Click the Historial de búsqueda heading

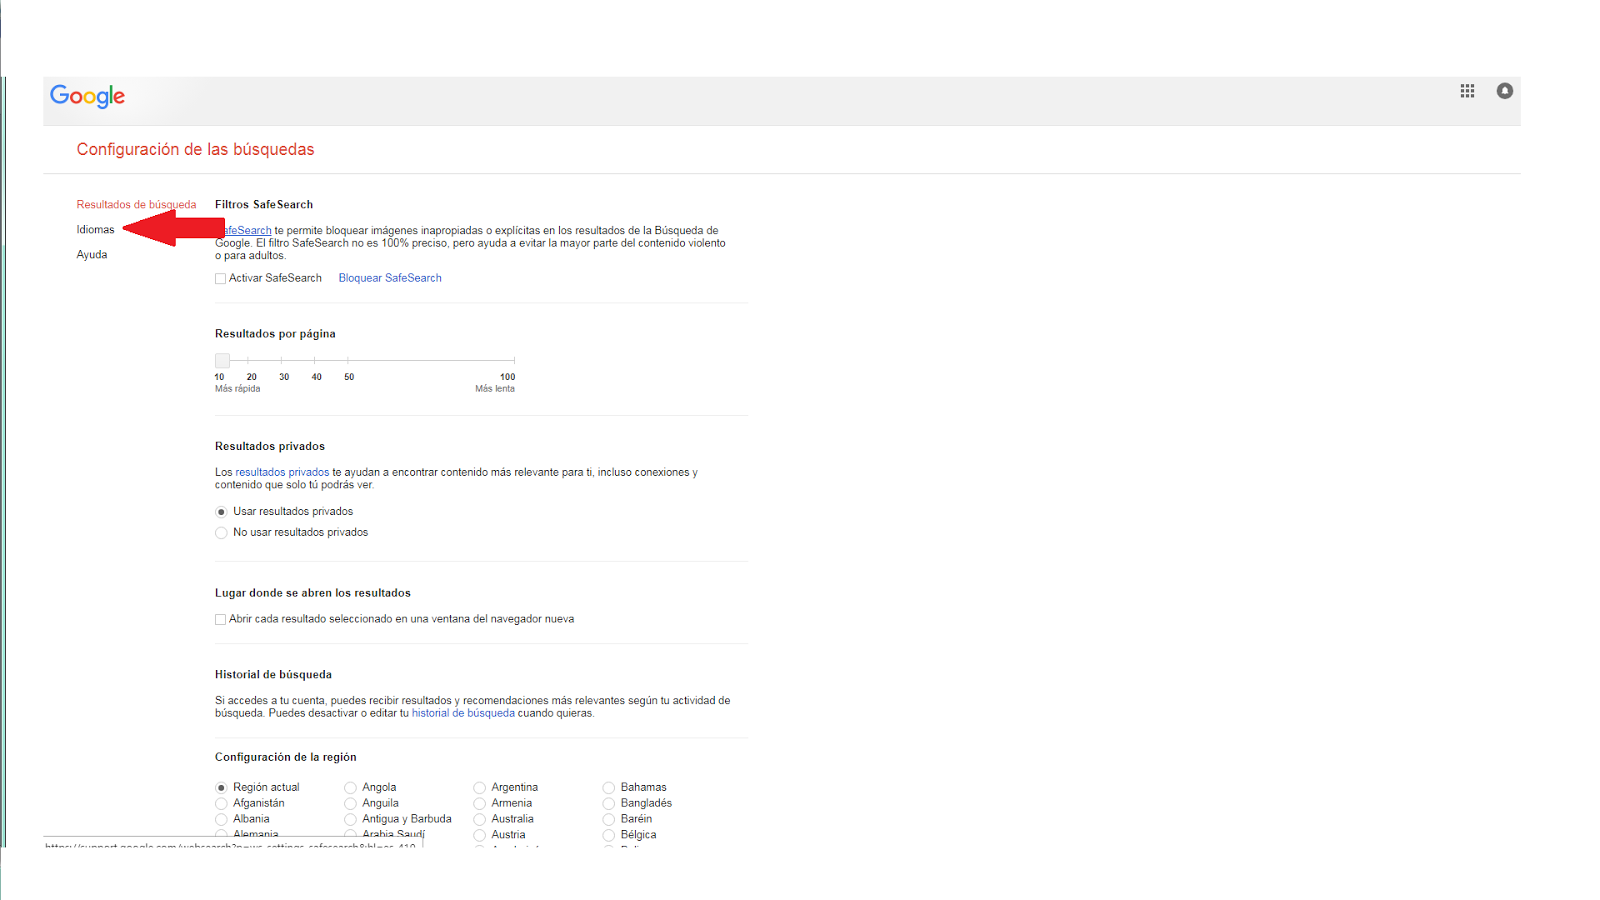[273, 675]
